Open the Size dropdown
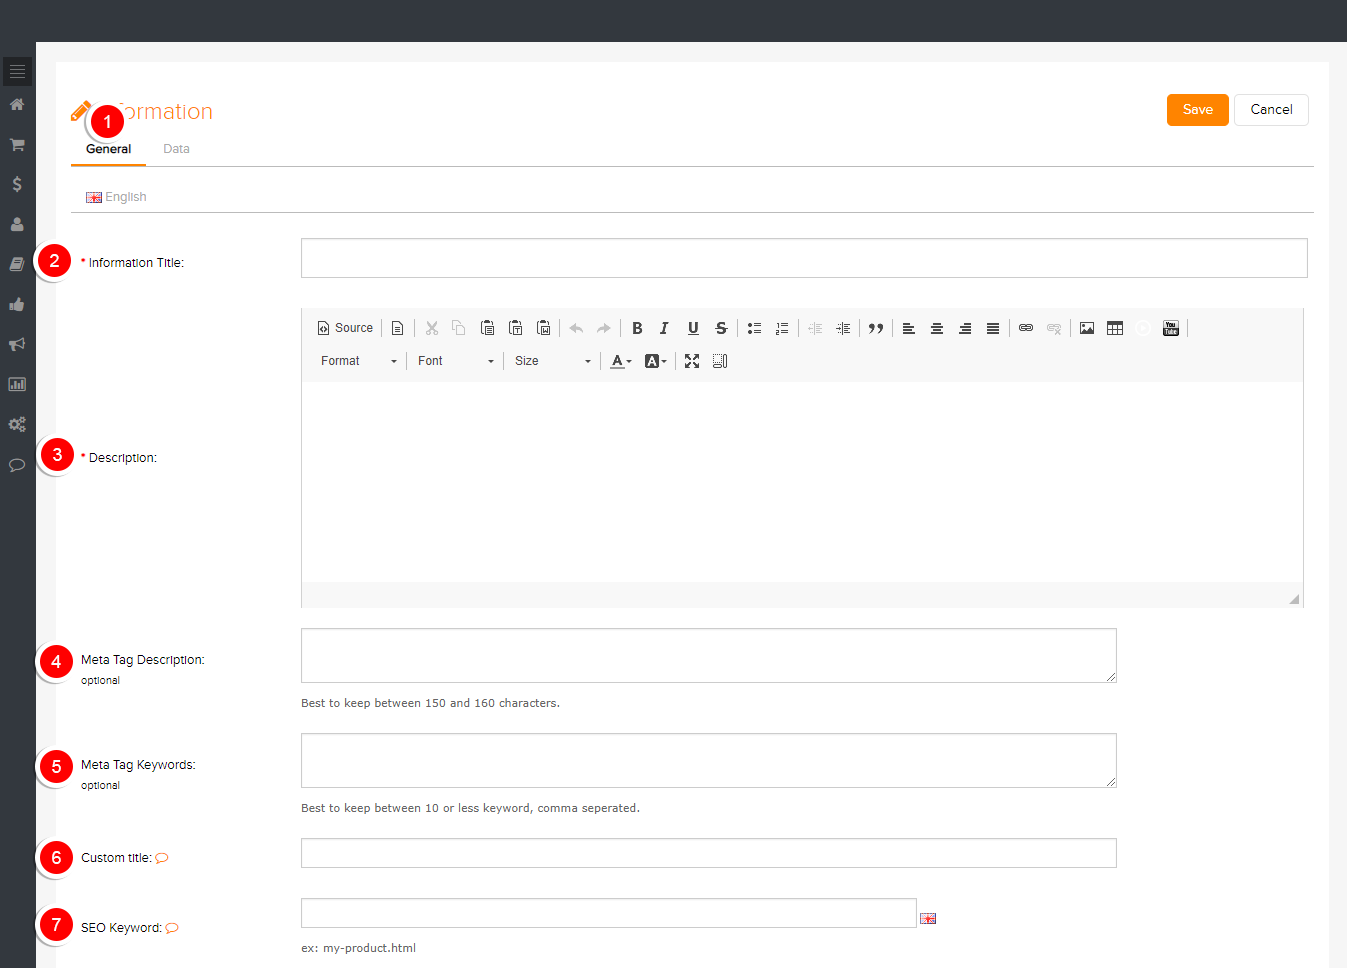The width and height of the screenshot is (1347, 968). coord(552,361)
